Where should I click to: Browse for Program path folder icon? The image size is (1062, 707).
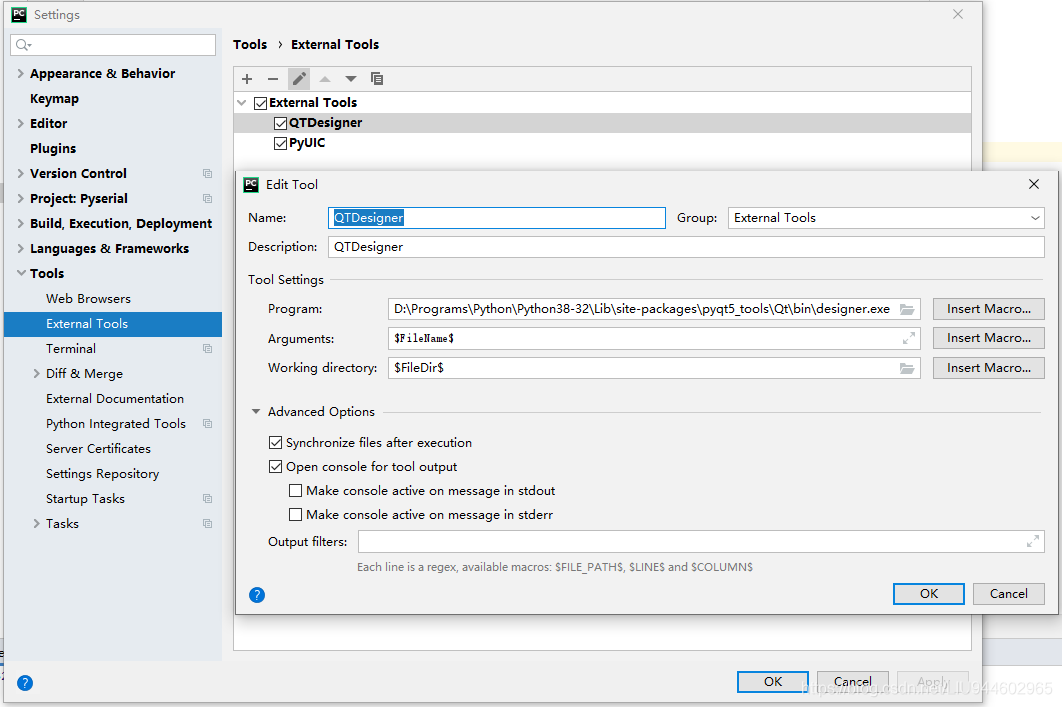(x=907, y=309)
